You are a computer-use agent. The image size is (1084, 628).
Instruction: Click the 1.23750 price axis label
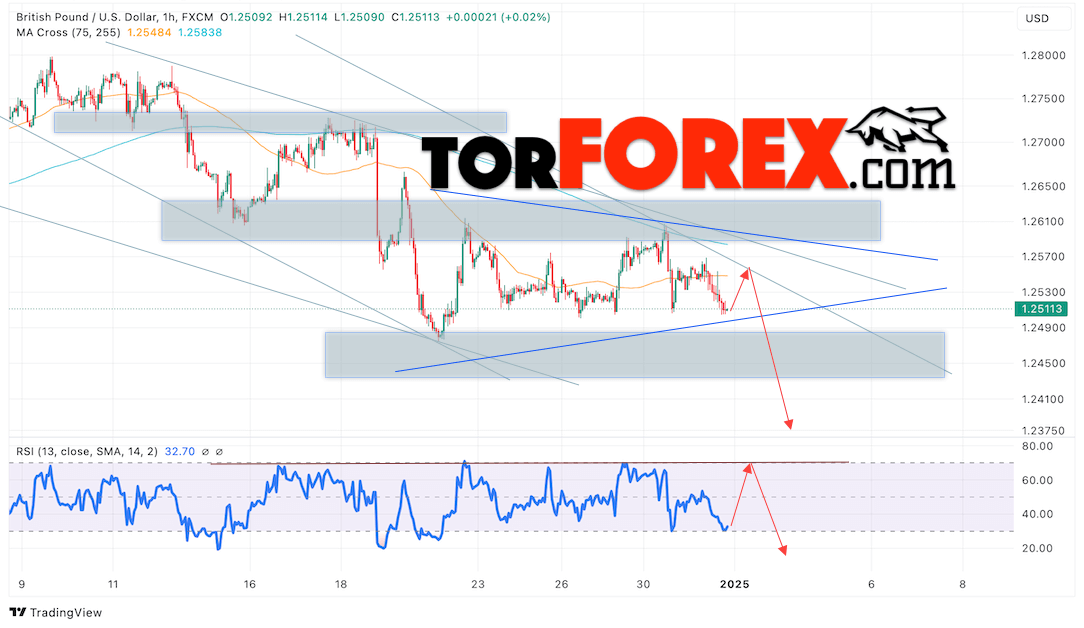coord(1043,430)
